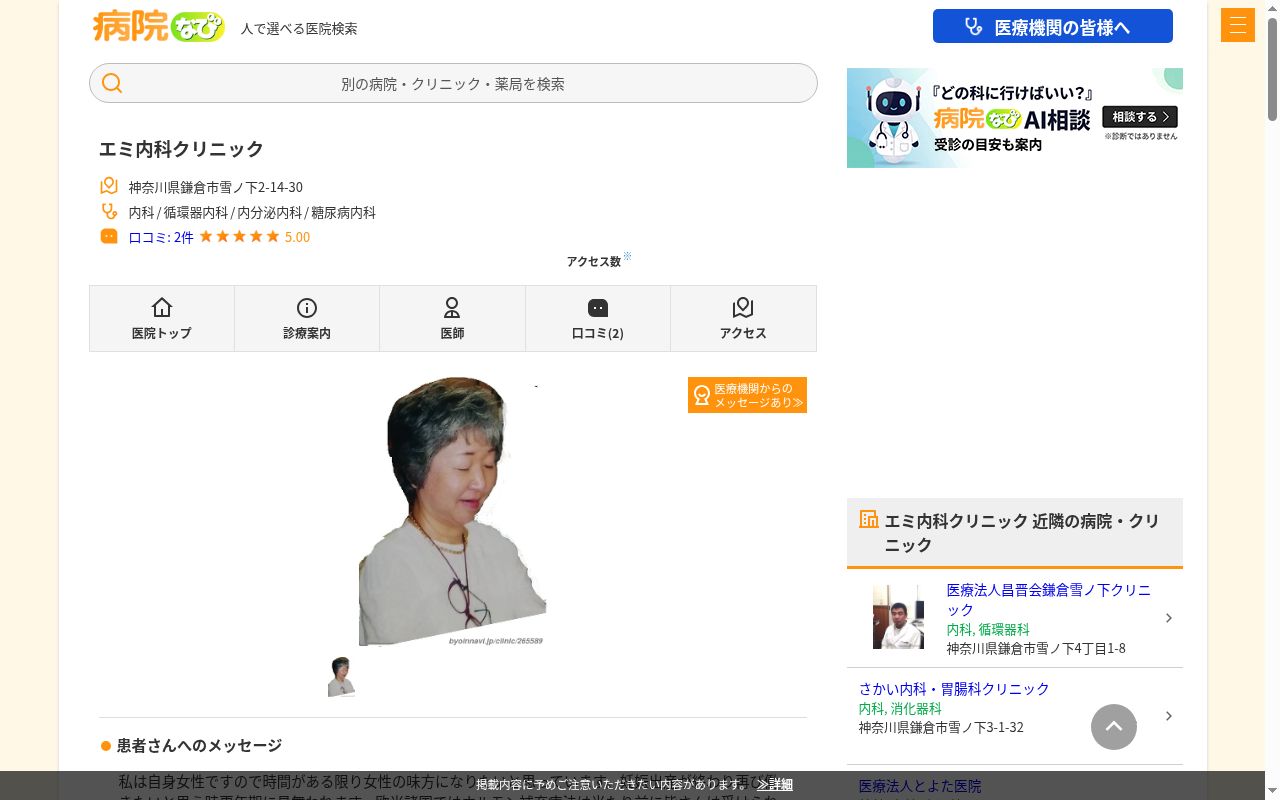Click the エミ内科クリニック heading

(181, 149)
